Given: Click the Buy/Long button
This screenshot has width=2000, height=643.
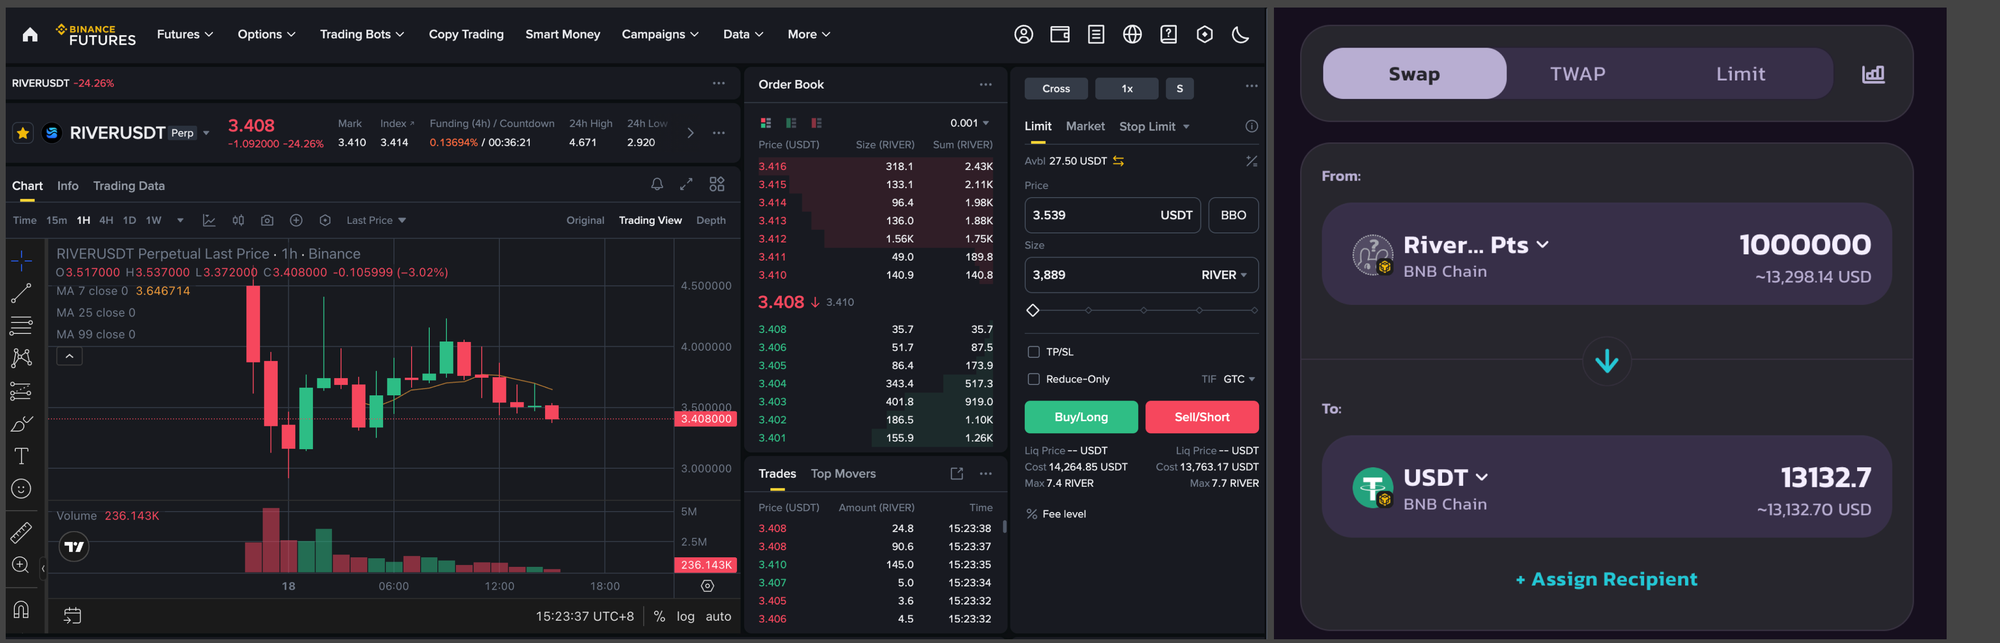Looking at the screenshot, I should (x=1081, y=417).
